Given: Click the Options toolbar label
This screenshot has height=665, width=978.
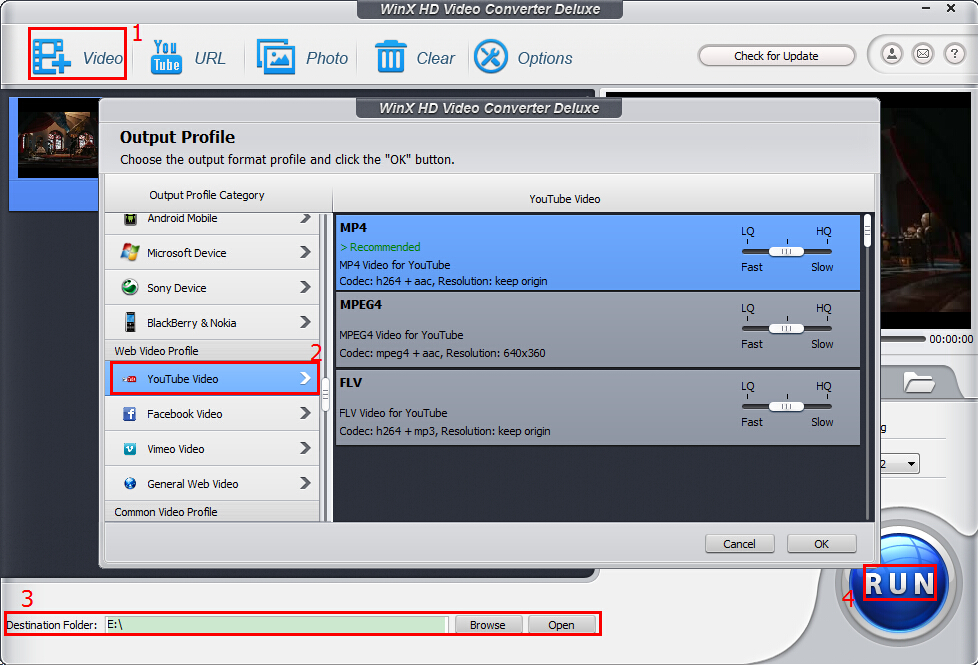Looking at the screenshot, I should (545, 58).
